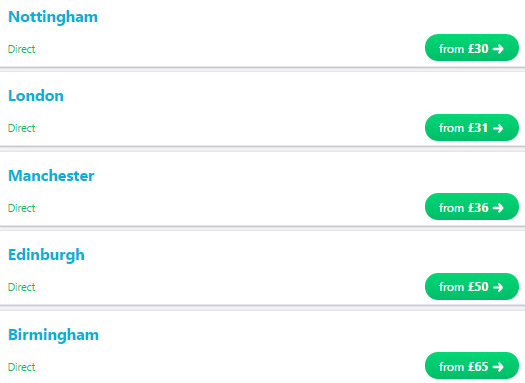Click the arrow icon on the £65 button

(498, 367)
